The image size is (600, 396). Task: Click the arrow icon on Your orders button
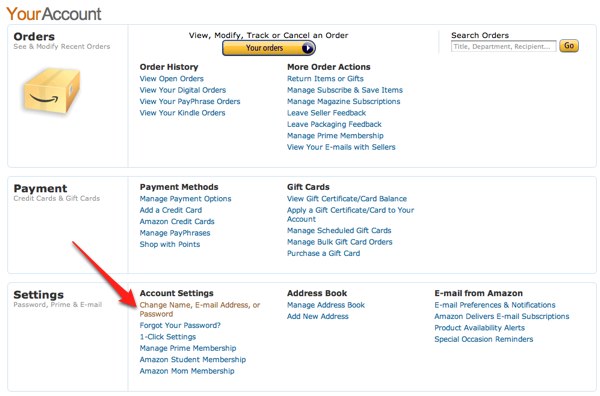click(x=308, y=48)
